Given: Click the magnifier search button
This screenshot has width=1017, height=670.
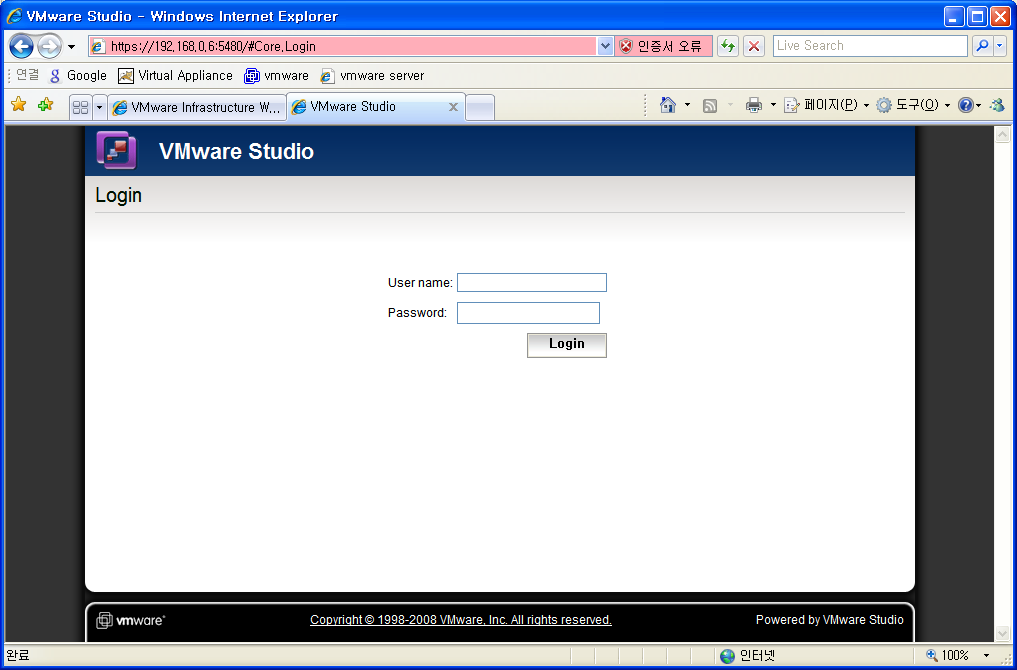Looking at the screenshot, I should point(983,45).
